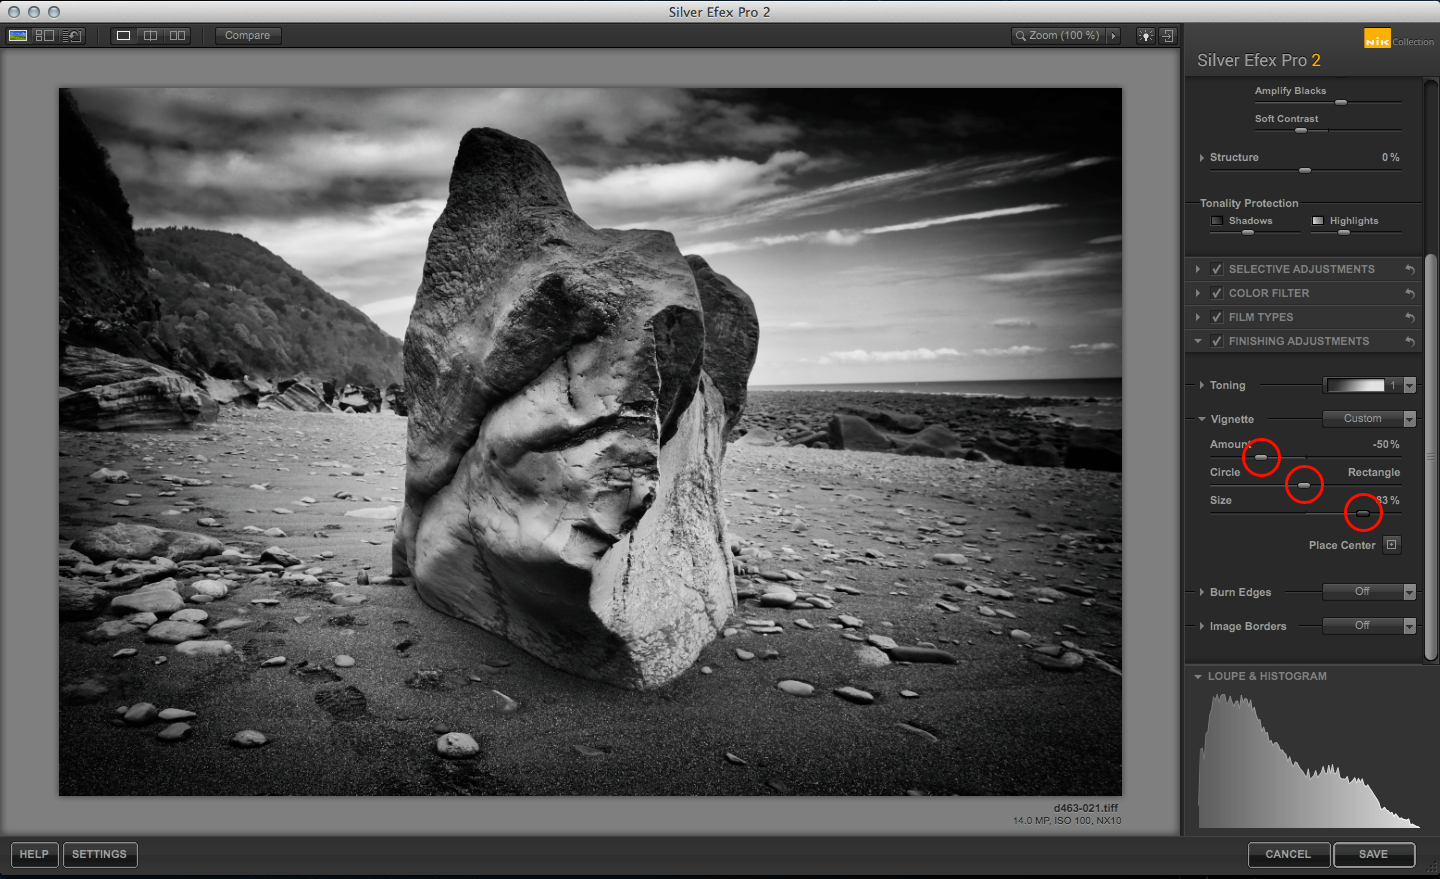The width and height of the screenshot is (1440, 879).
Task: Click the Highlights protection slider handle
Action: coord(1344,233)
